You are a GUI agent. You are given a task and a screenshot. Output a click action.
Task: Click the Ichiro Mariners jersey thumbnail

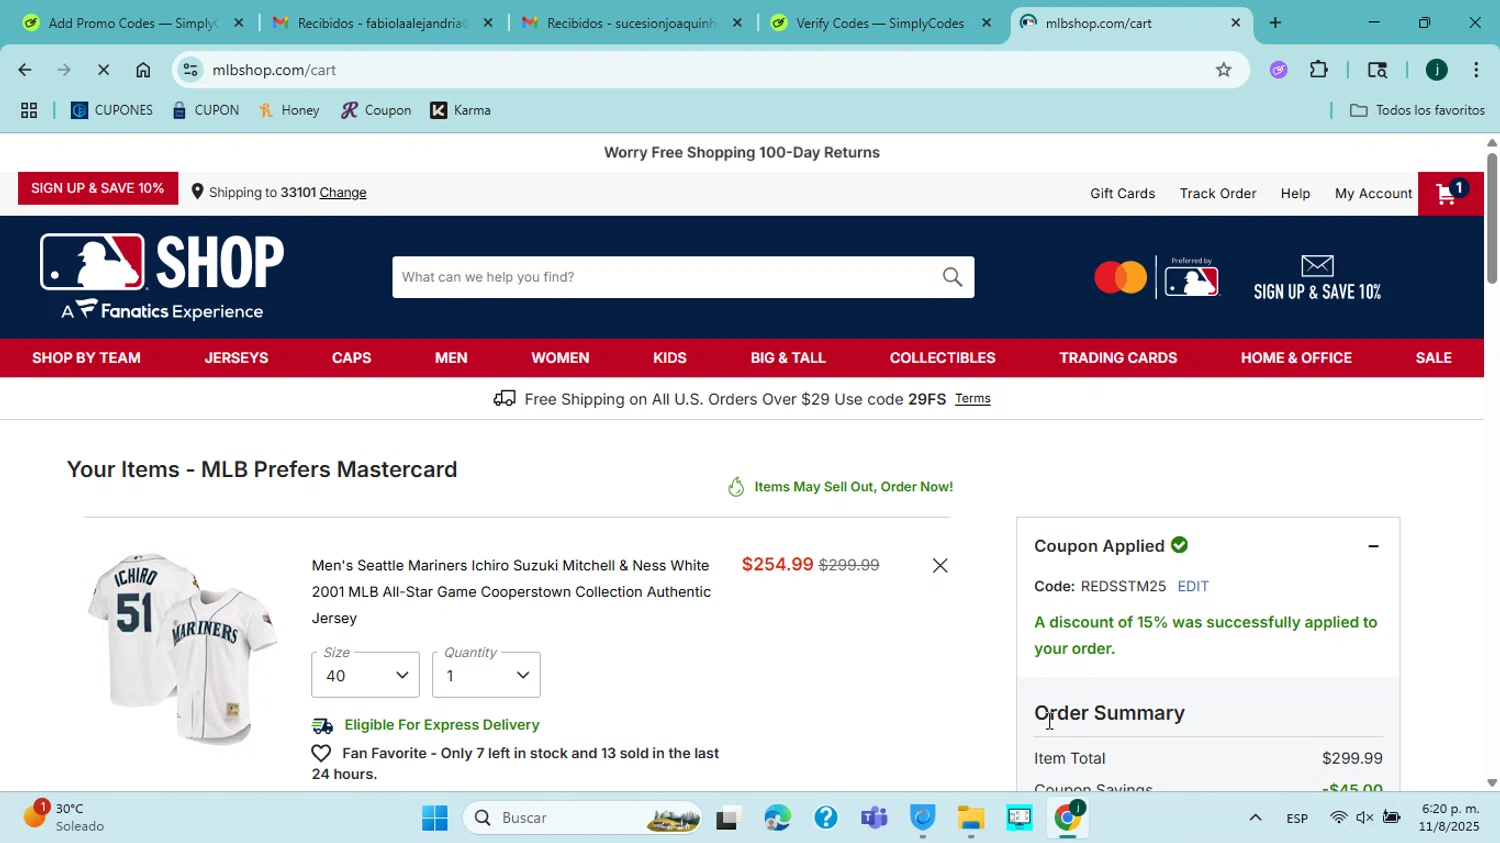[x=182, y=649]
